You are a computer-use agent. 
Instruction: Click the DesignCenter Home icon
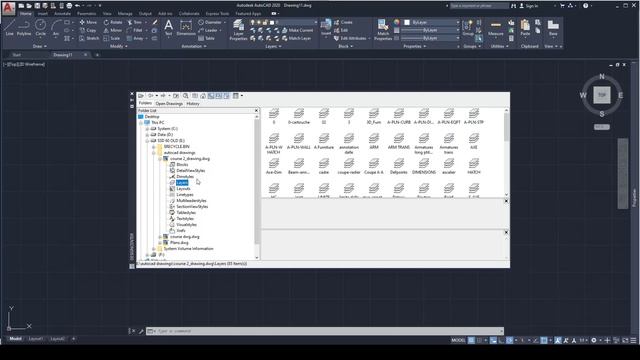(x=203, y=96)
